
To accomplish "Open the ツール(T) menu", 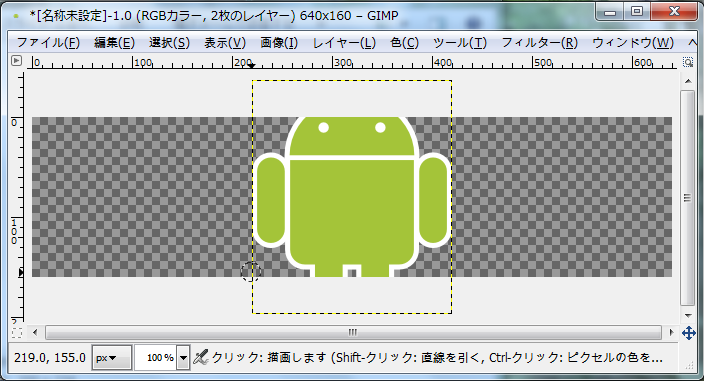I will (460, 43).
